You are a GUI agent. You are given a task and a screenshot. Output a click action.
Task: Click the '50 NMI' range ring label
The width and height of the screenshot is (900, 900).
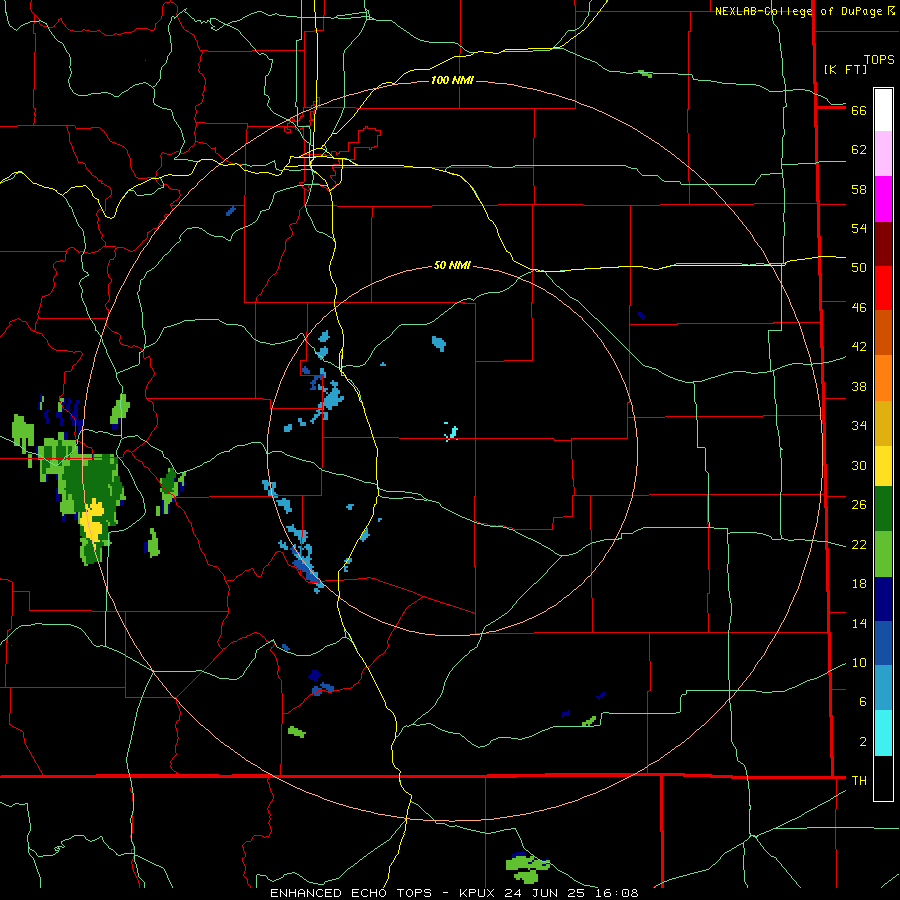click(452, 265)
